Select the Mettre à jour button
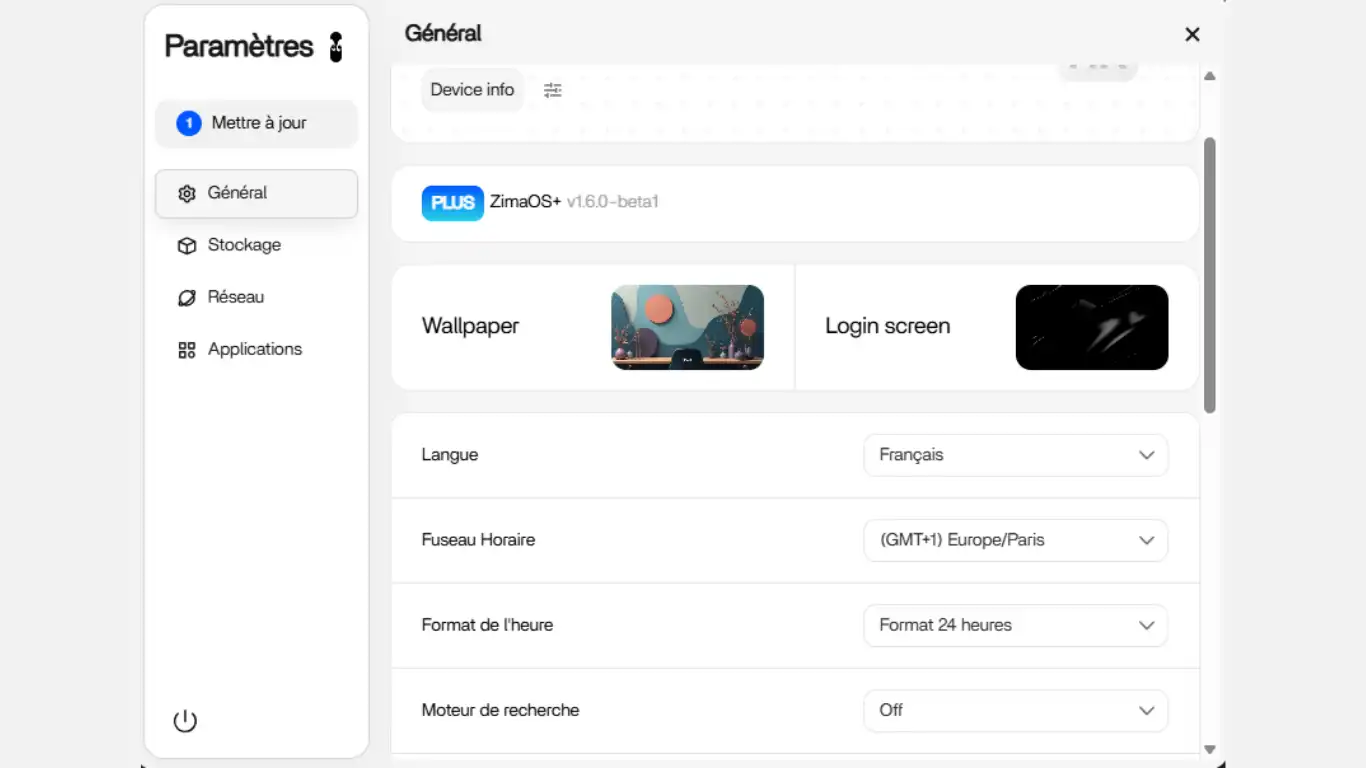1366x768 pixels. tap(257, 123)
